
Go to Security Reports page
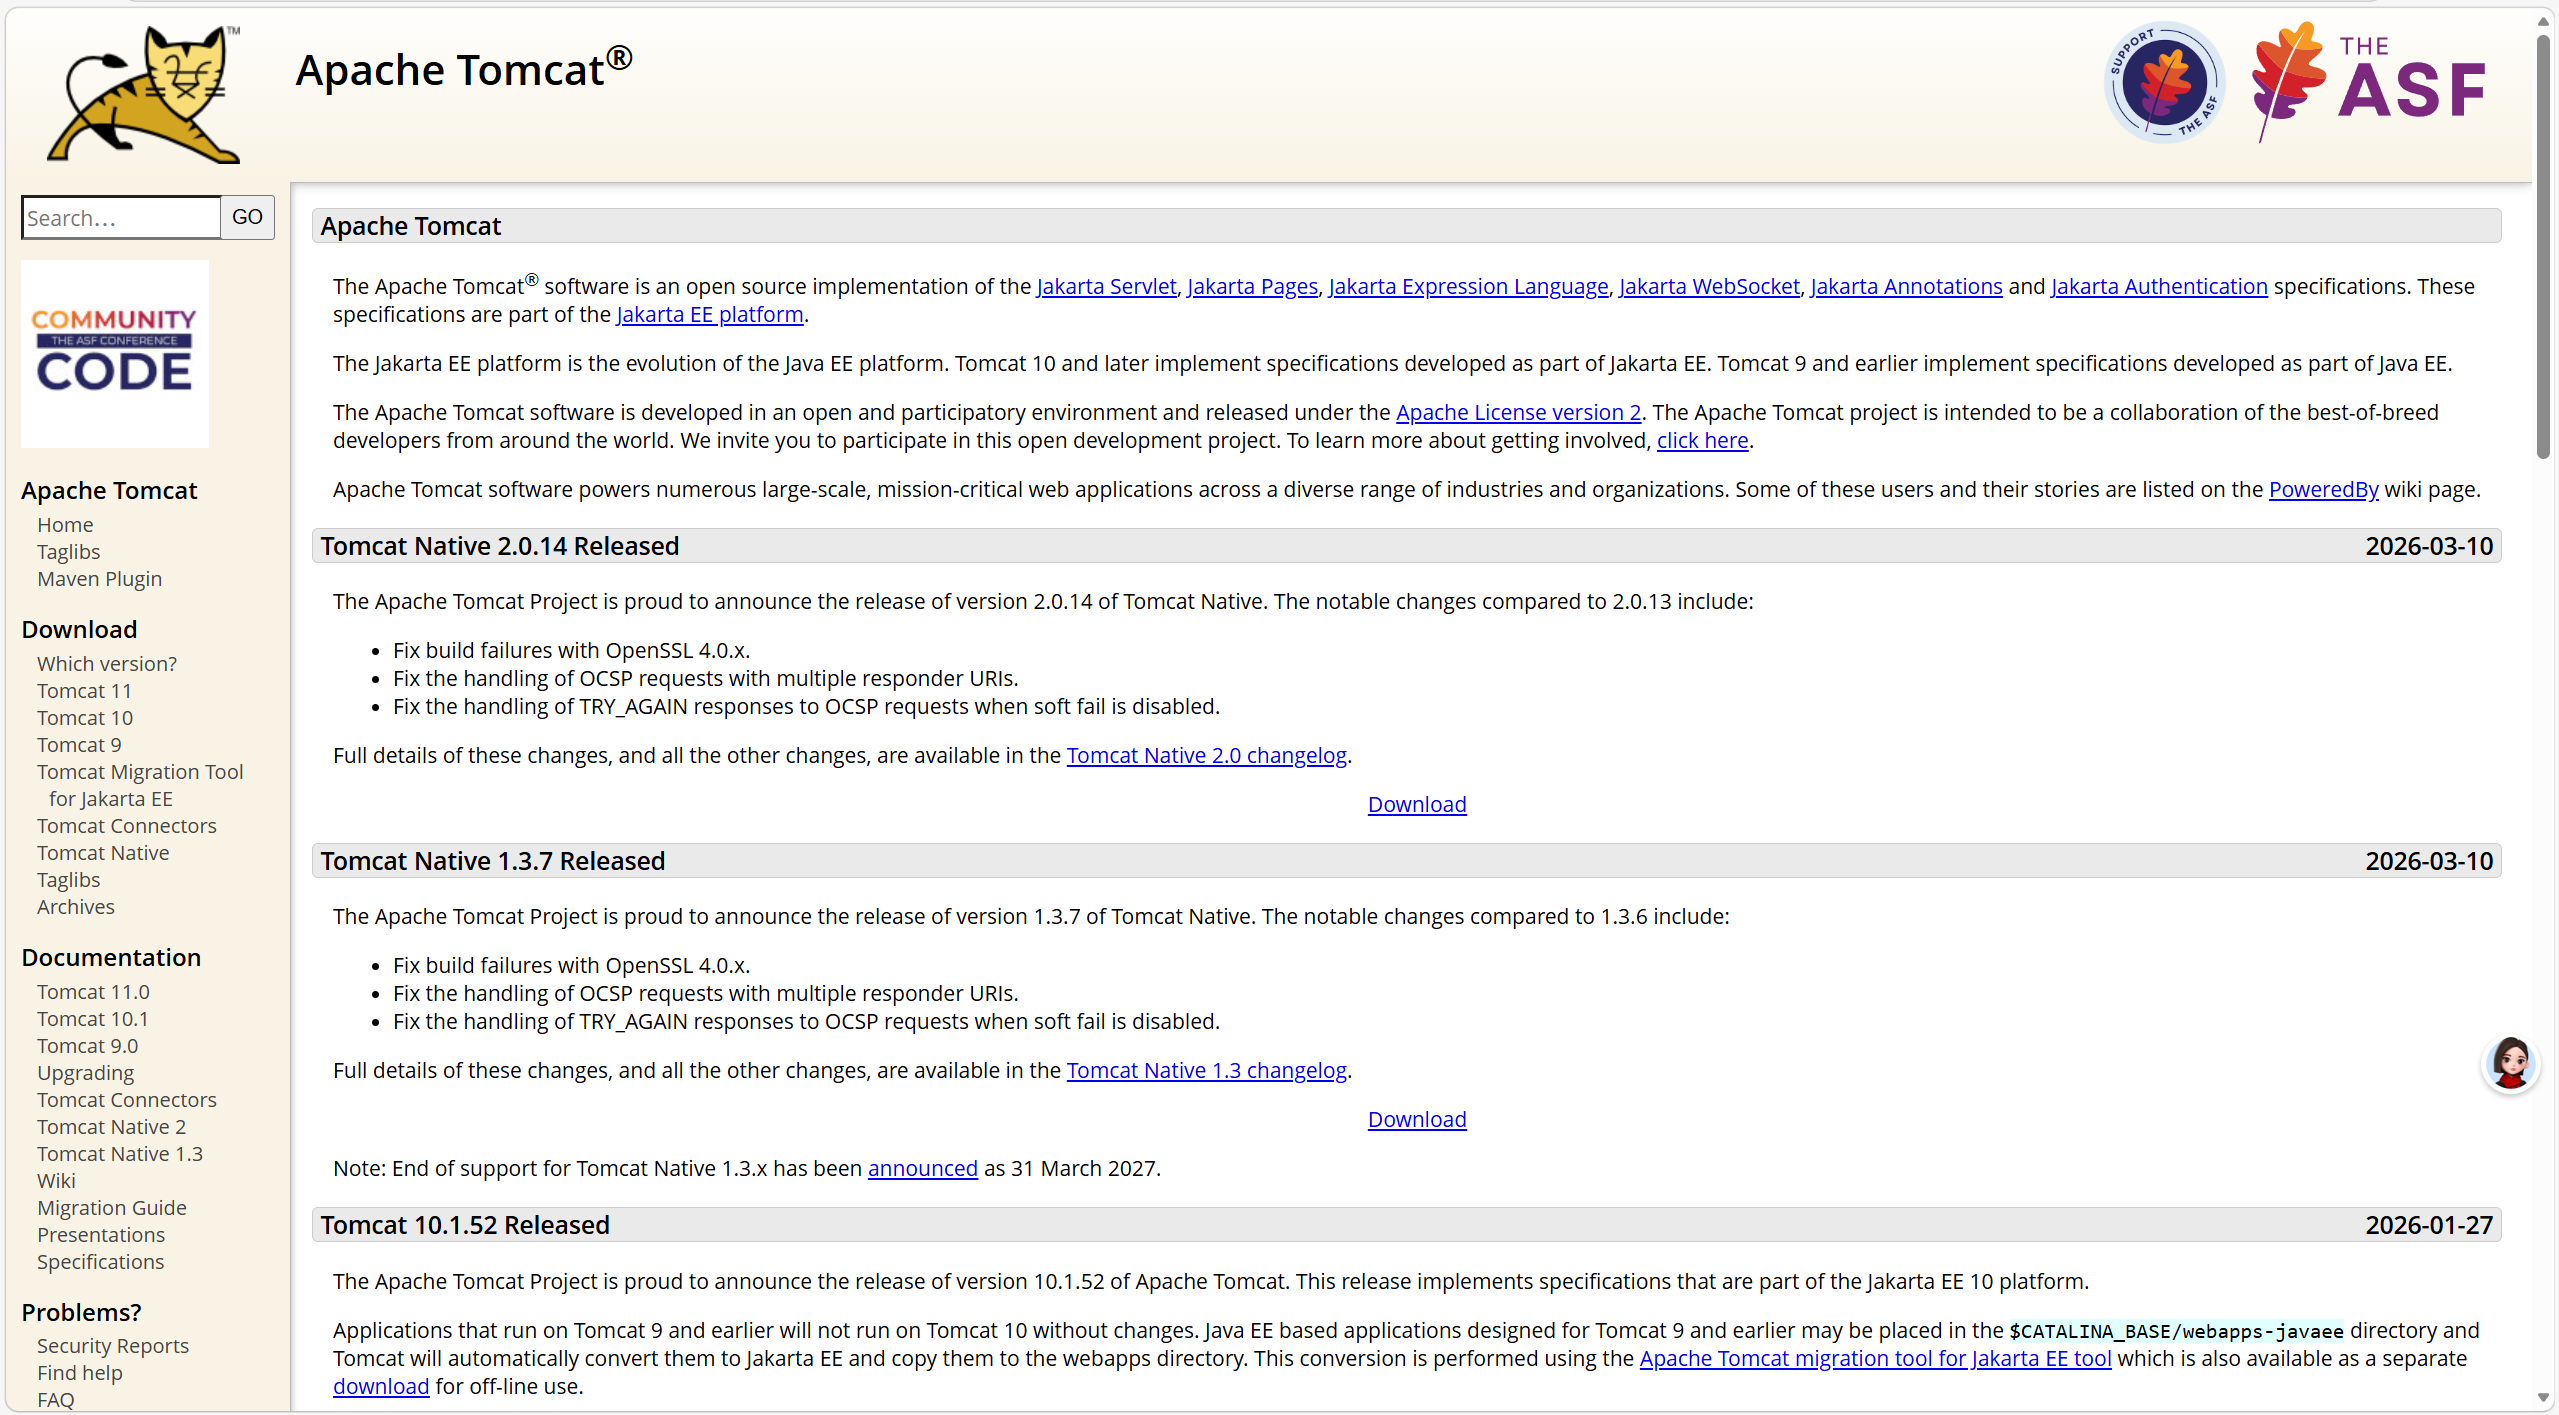click(x=113, y=1346)
